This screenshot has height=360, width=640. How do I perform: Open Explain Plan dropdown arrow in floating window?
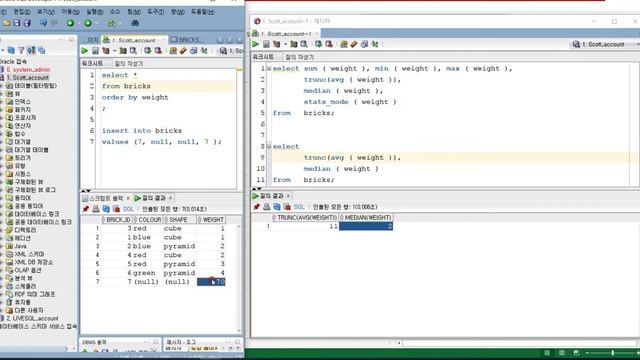click(285, 44)
